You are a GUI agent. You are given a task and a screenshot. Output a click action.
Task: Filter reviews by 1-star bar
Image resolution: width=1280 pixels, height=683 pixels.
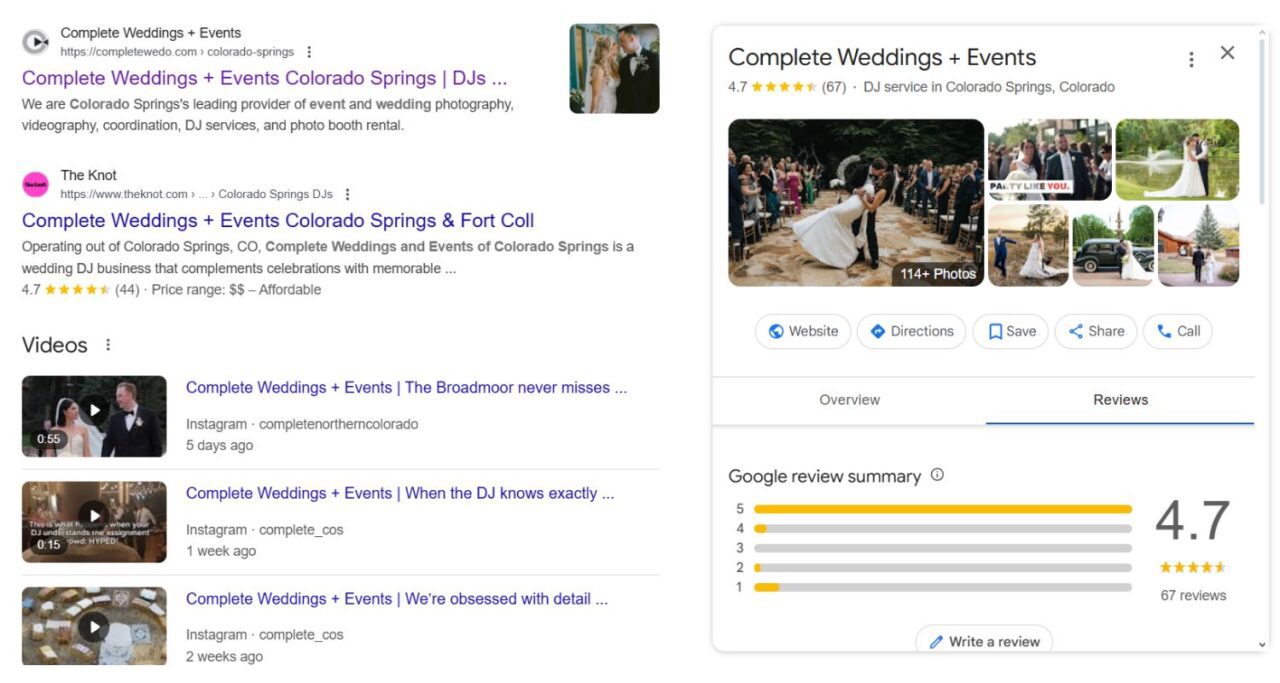tap(943, 587)
